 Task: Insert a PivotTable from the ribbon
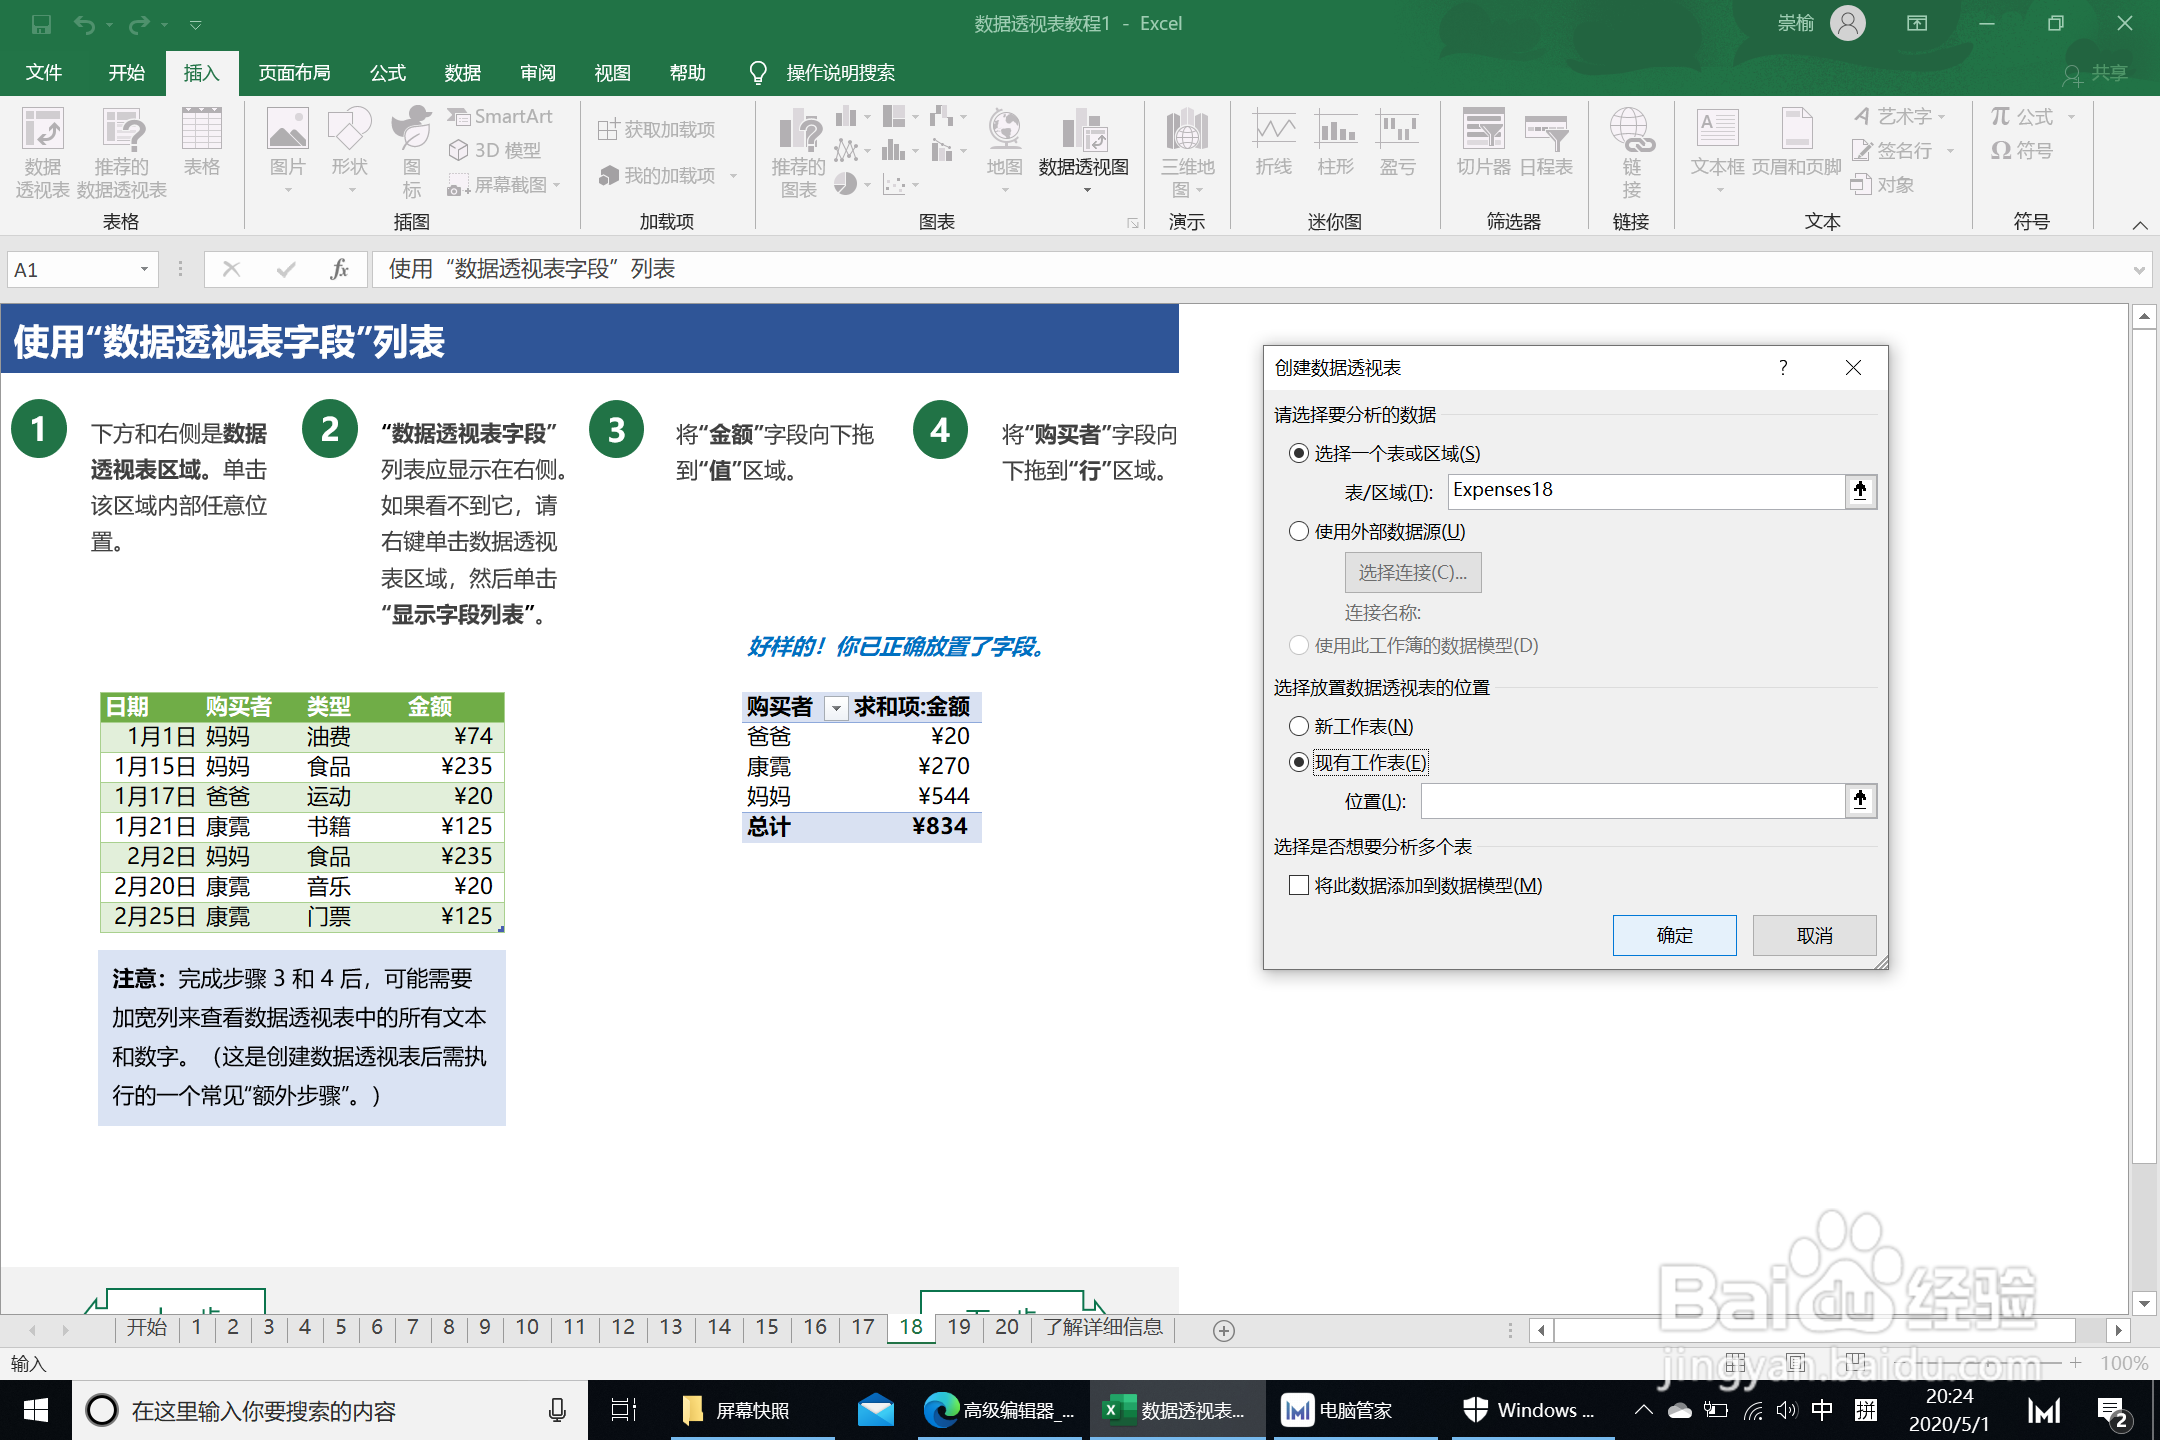(x=42, y=150)
